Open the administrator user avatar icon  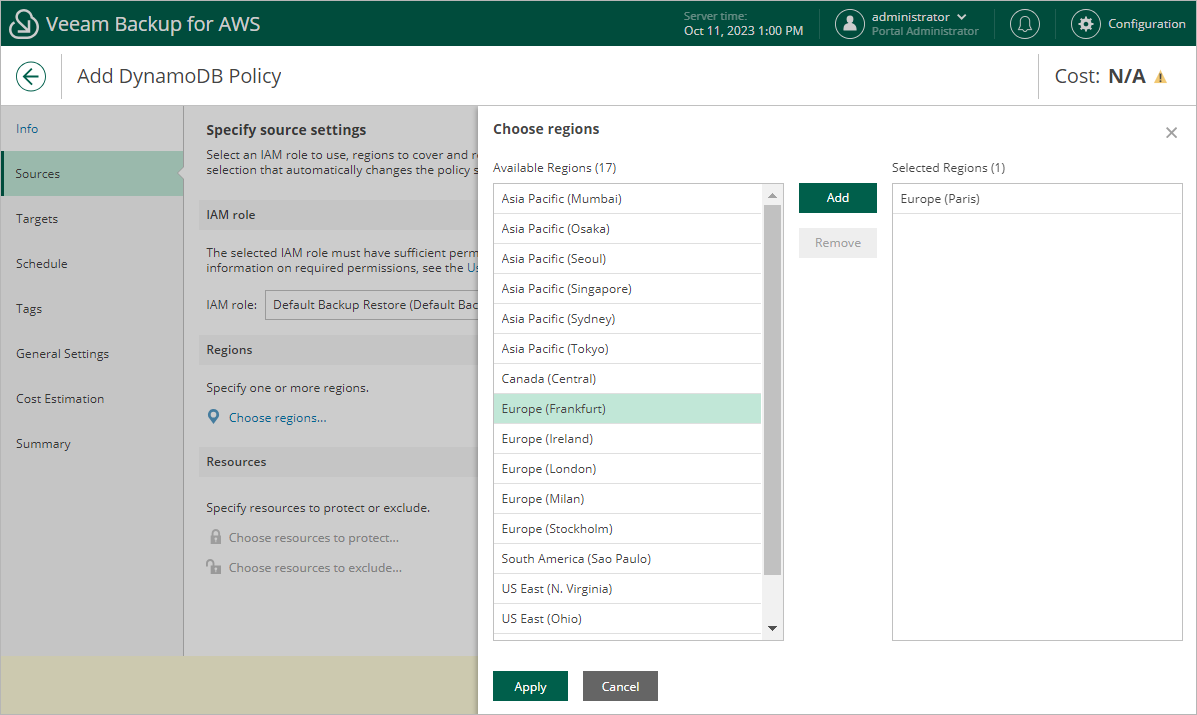849,24
